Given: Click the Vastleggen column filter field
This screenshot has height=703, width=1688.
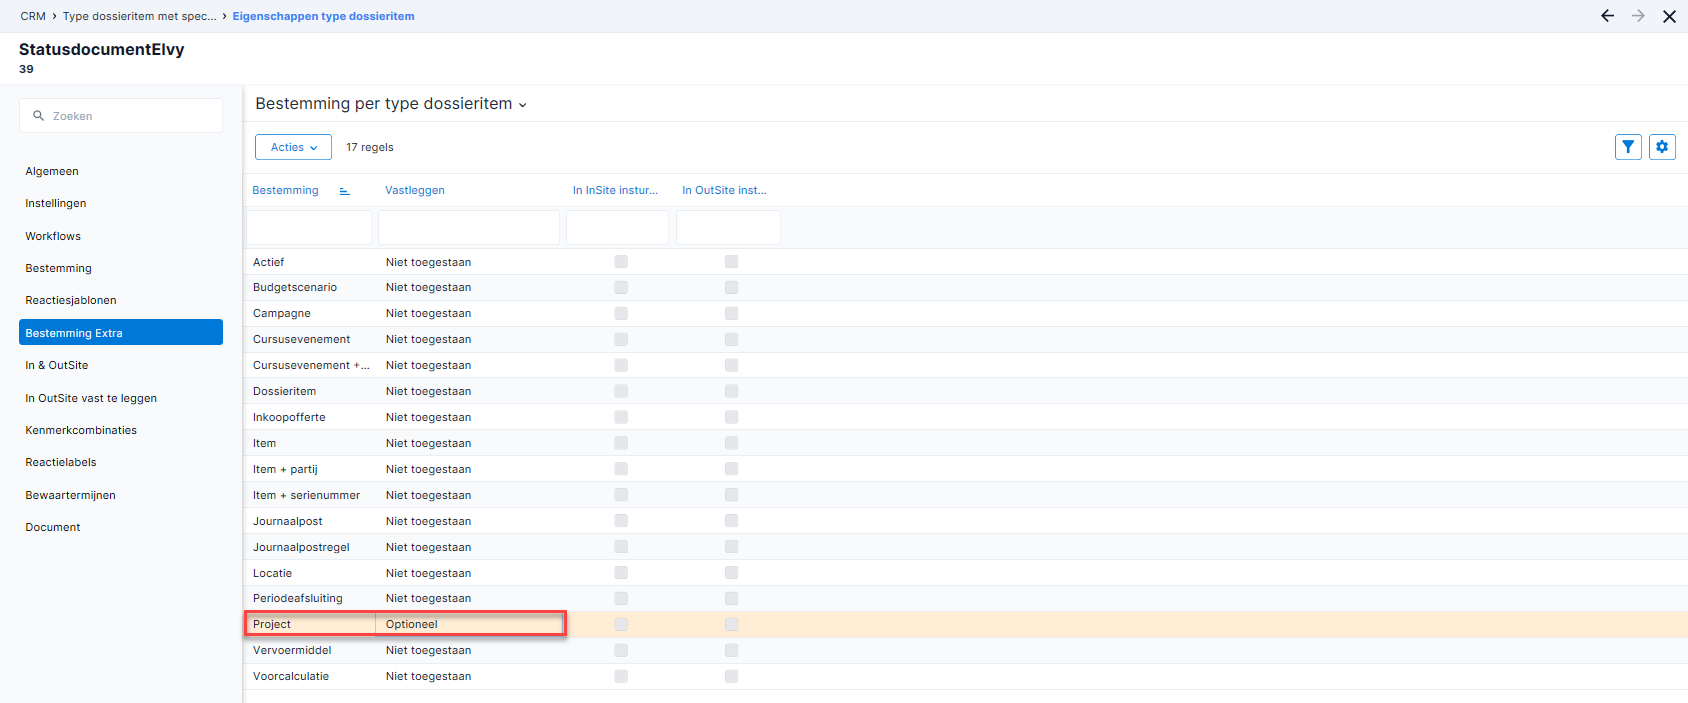Looking at the screenshot, I should (x=468, y=228).
